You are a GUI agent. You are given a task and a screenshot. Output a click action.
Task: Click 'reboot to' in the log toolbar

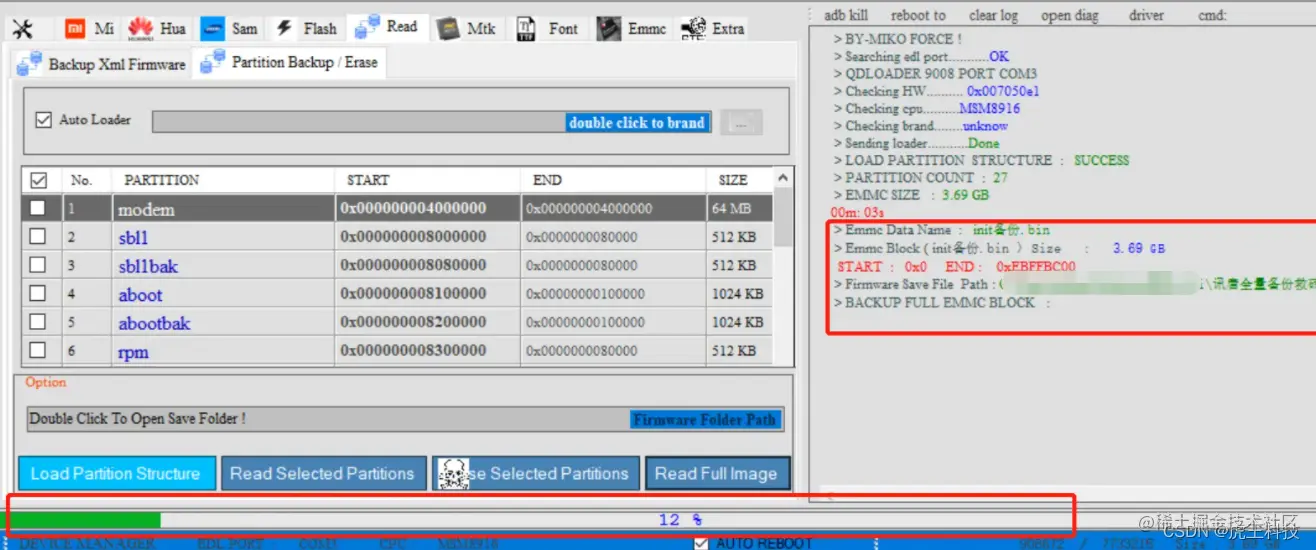[918, 15]
